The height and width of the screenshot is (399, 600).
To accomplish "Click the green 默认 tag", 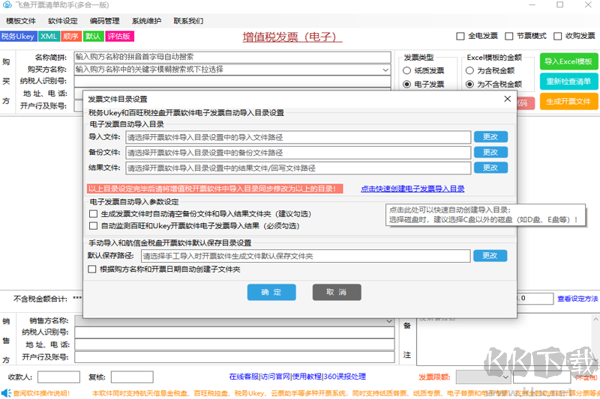I will point(93,36).
